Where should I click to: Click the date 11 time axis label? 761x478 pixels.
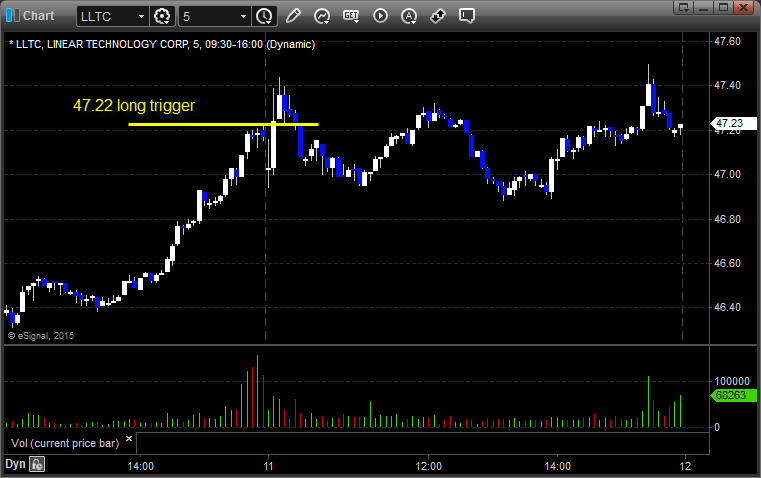pos(268,466)
